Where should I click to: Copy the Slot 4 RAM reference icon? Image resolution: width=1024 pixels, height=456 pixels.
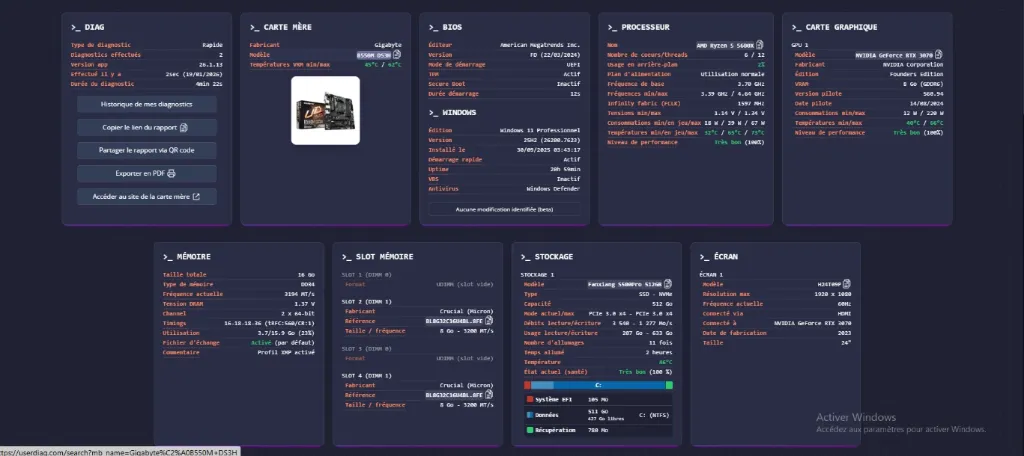(490, 395)
